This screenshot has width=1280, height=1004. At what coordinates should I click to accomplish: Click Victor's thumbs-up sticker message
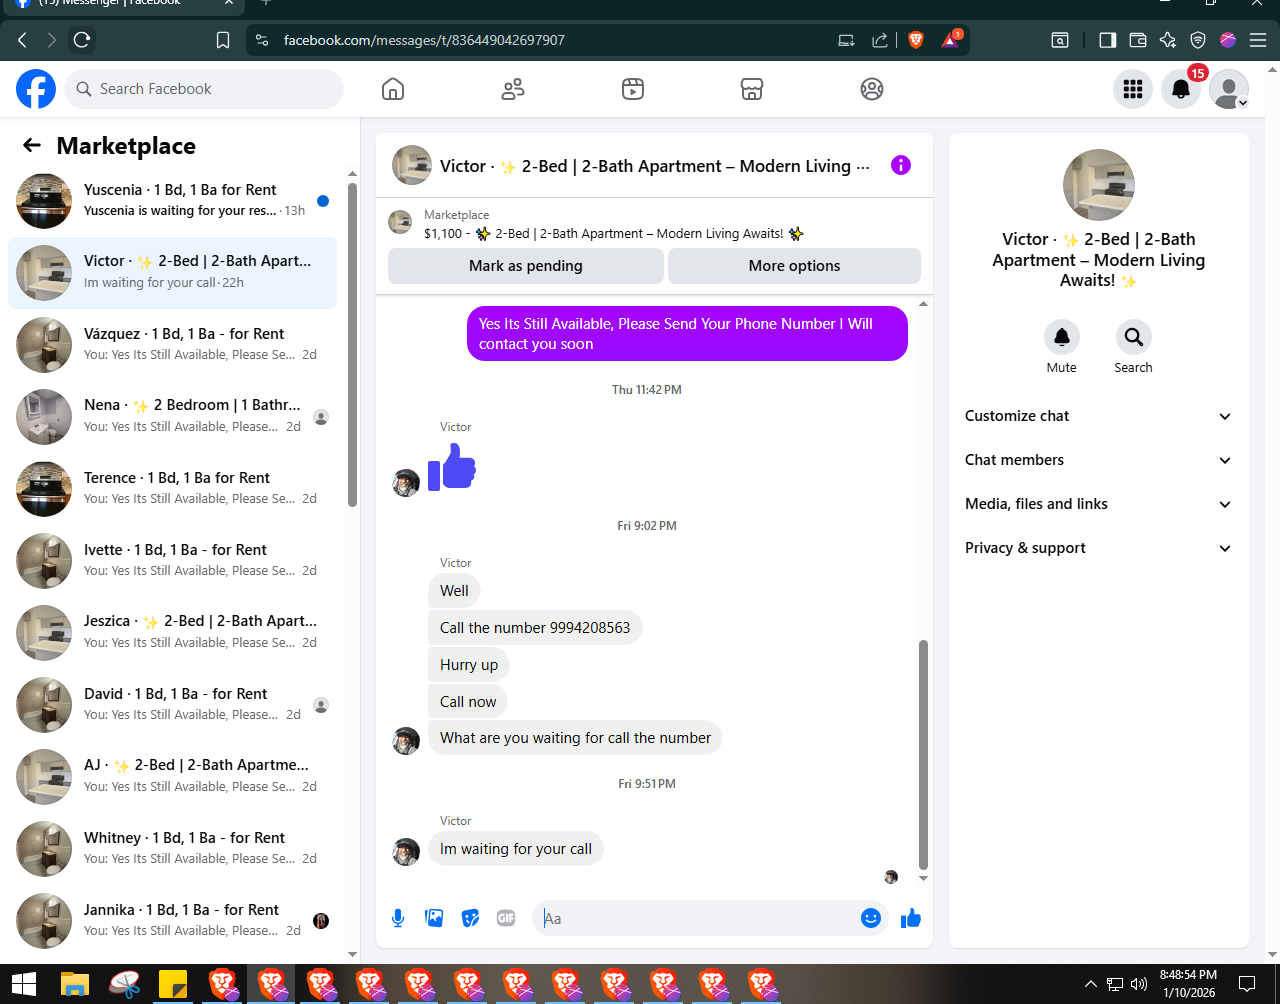[x=452, y=467]
